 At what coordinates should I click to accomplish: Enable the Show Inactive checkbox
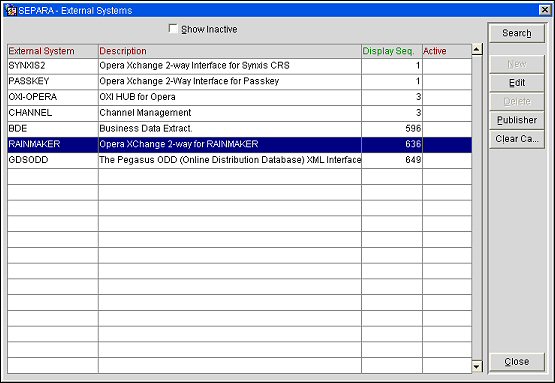pos(173,29)
